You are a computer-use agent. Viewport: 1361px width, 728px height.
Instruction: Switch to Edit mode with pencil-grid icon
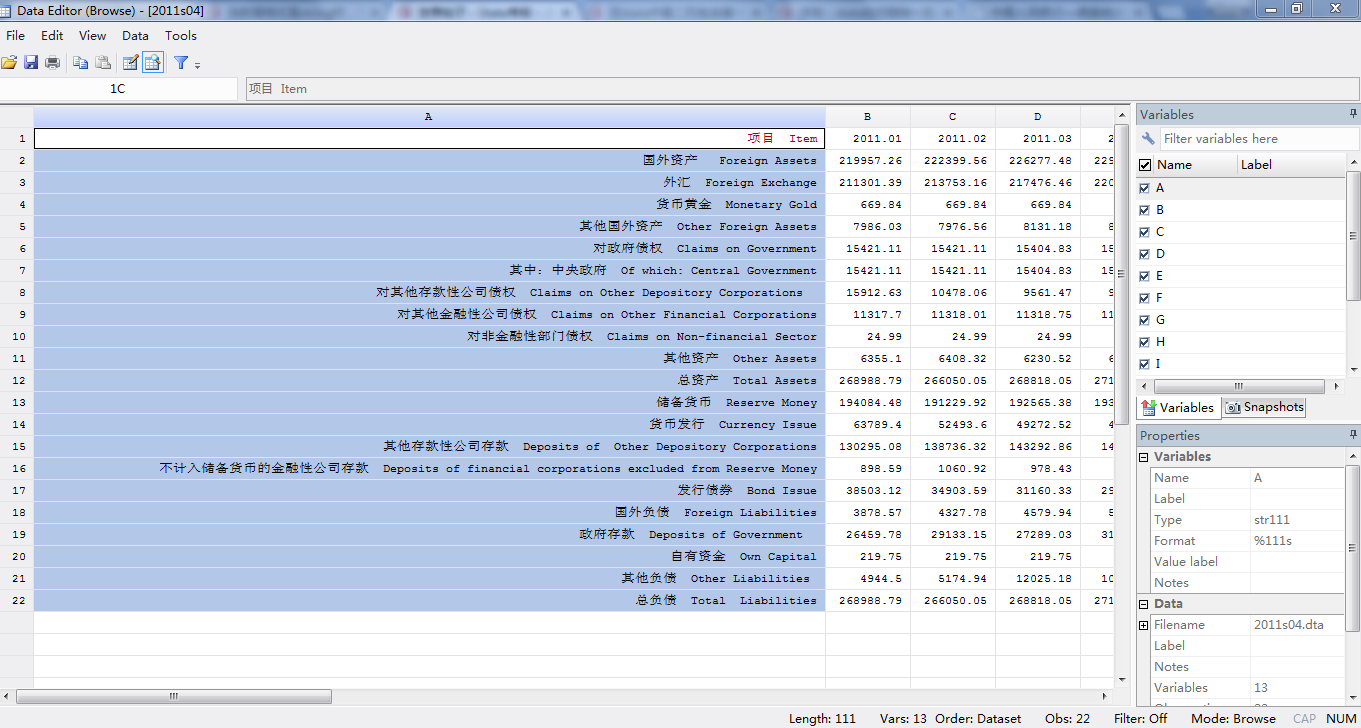(x=130, y=63)
